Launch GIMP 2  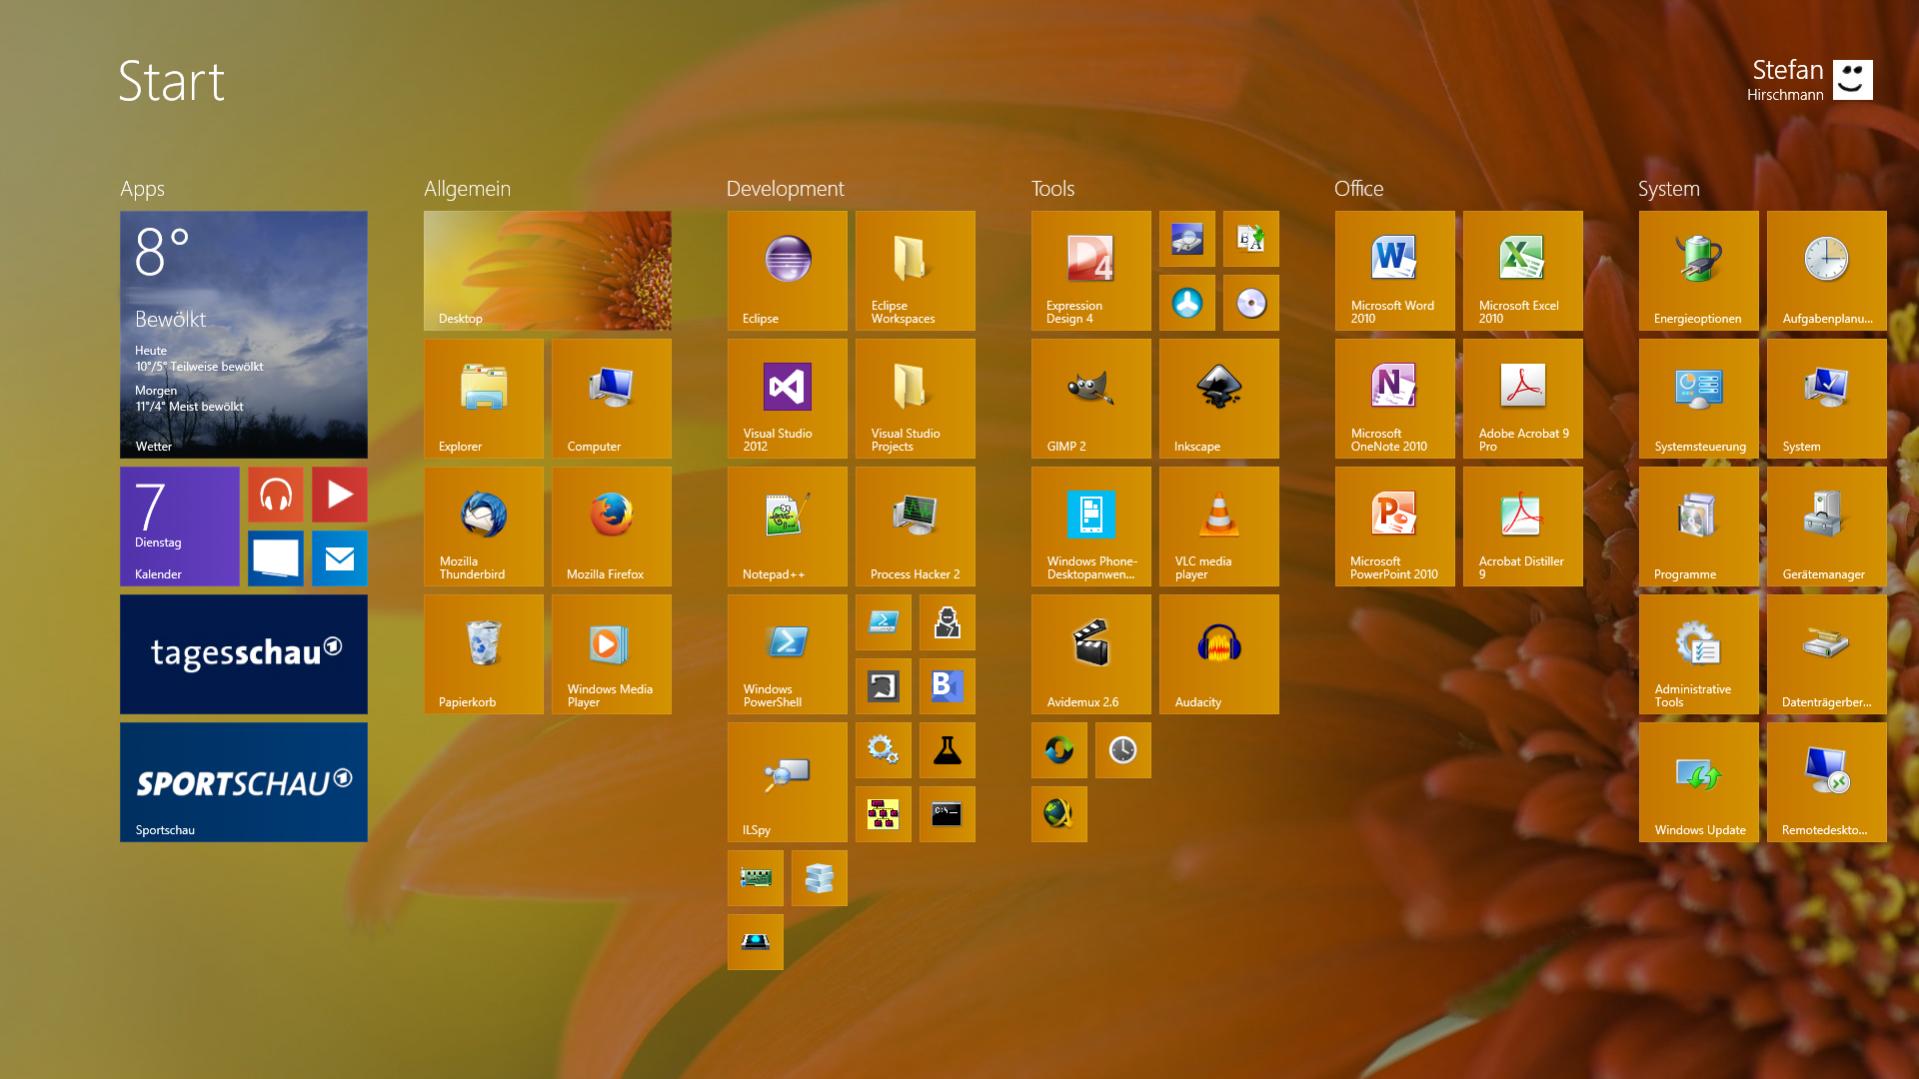1092,398
